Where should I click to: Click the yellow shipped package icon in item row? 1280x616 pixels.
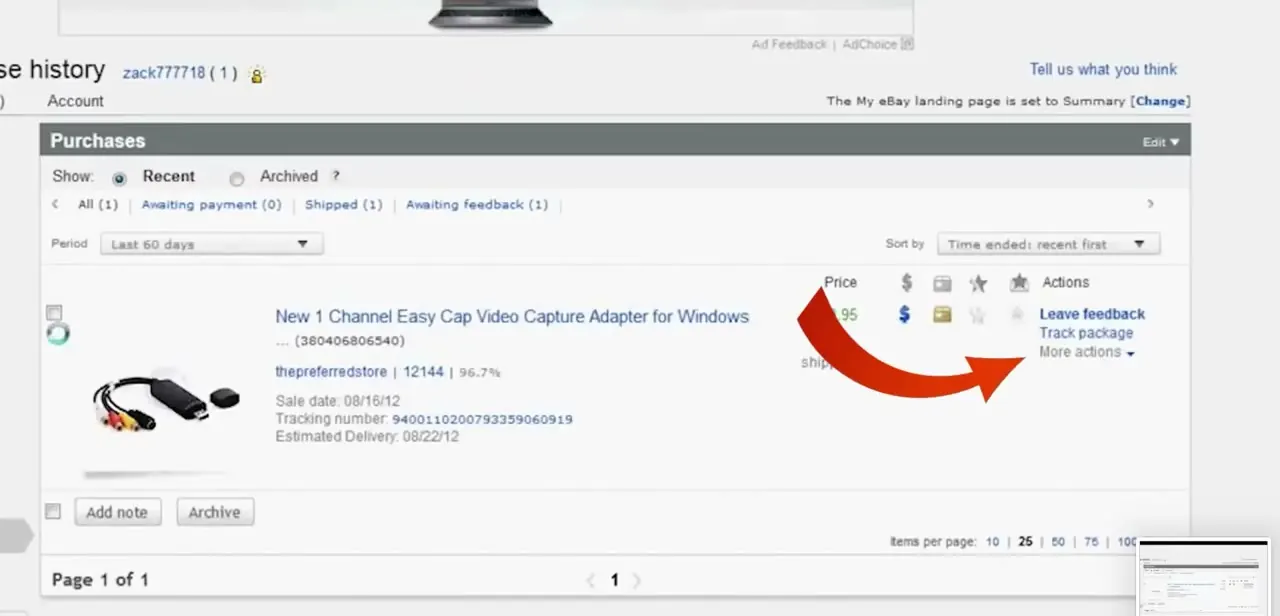(942, 314)
